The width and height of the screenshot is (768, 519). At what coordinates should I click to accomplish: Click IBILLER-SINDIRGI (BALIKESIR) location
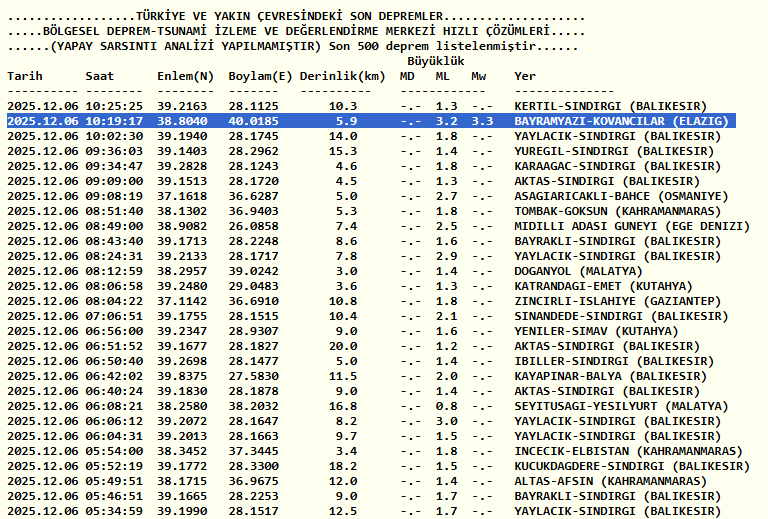pyautogui.click(x=614, y=361)
